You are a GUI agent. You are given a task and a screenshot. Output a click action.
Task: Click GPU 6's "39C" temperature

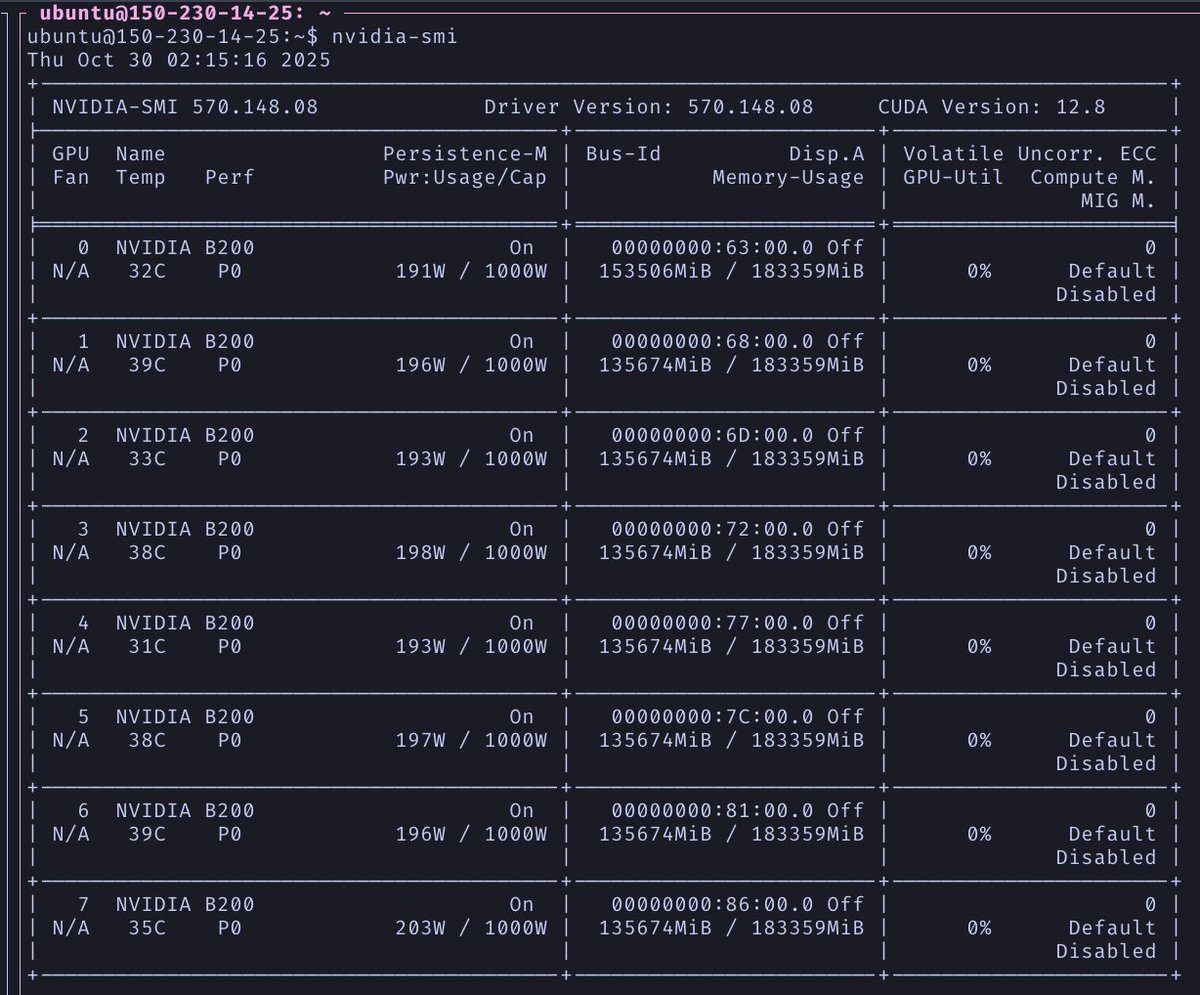(x=147, y=834)
